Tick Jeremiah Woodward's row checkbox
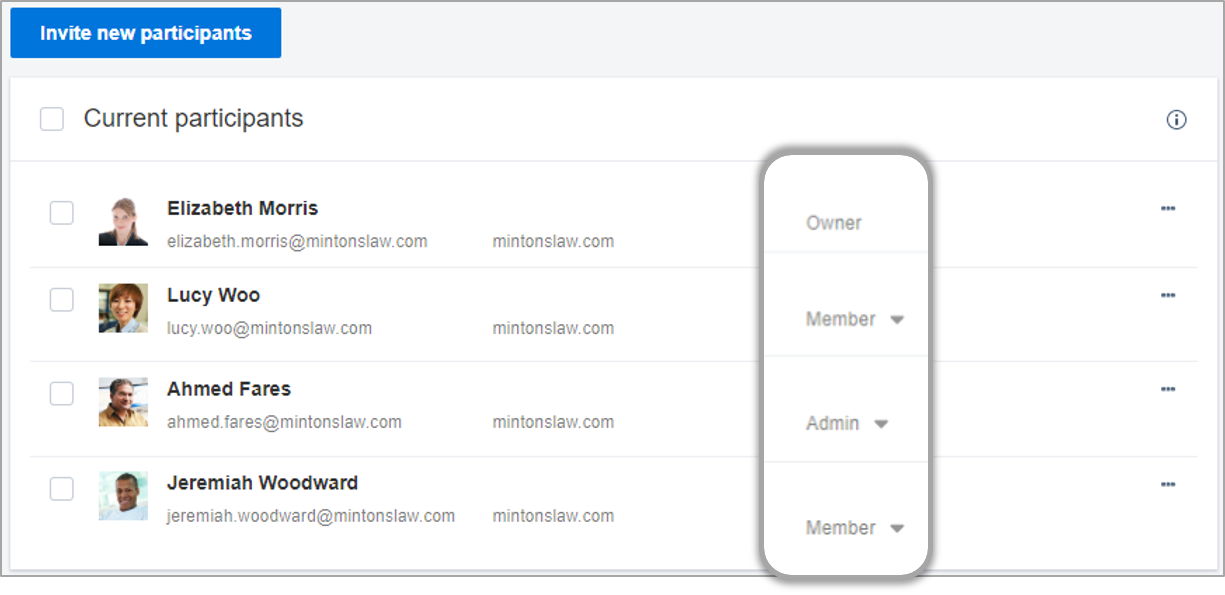 (62, 488)
